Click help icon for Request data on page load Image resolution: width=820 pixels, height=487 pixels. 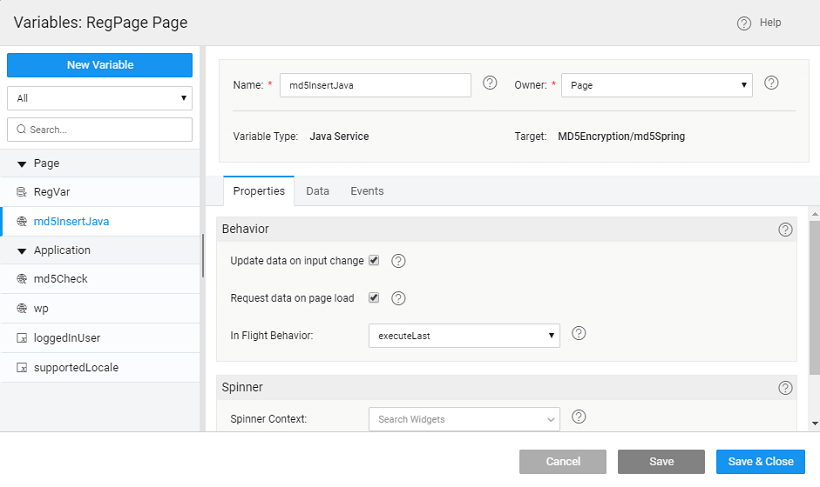pyautogui.click(x=398, y=298)
